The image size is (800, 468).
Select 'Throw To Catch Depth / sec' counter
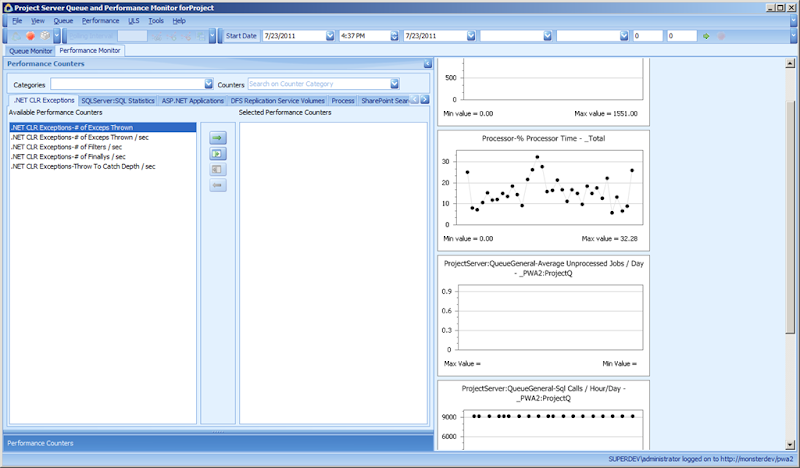82,167
